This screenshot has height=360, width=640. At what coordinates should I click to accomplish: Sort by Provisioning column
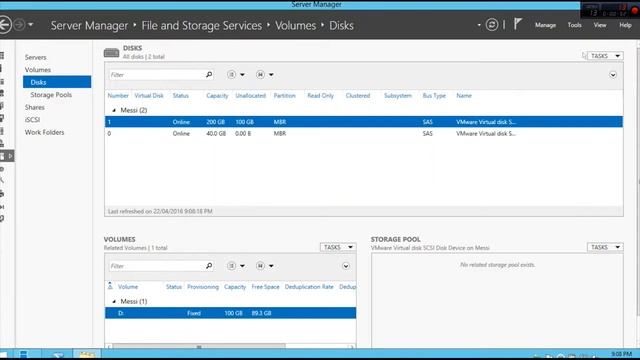[203, 287]
